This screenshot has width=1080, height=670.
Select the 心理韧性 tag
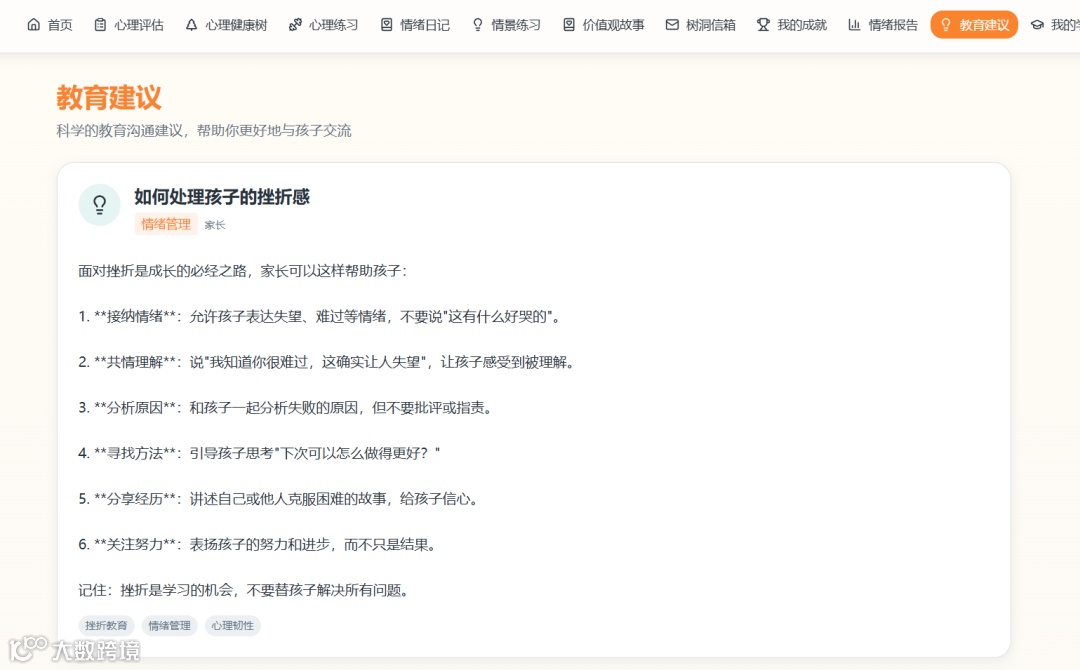pyautogui.click(x=233, y=625)
